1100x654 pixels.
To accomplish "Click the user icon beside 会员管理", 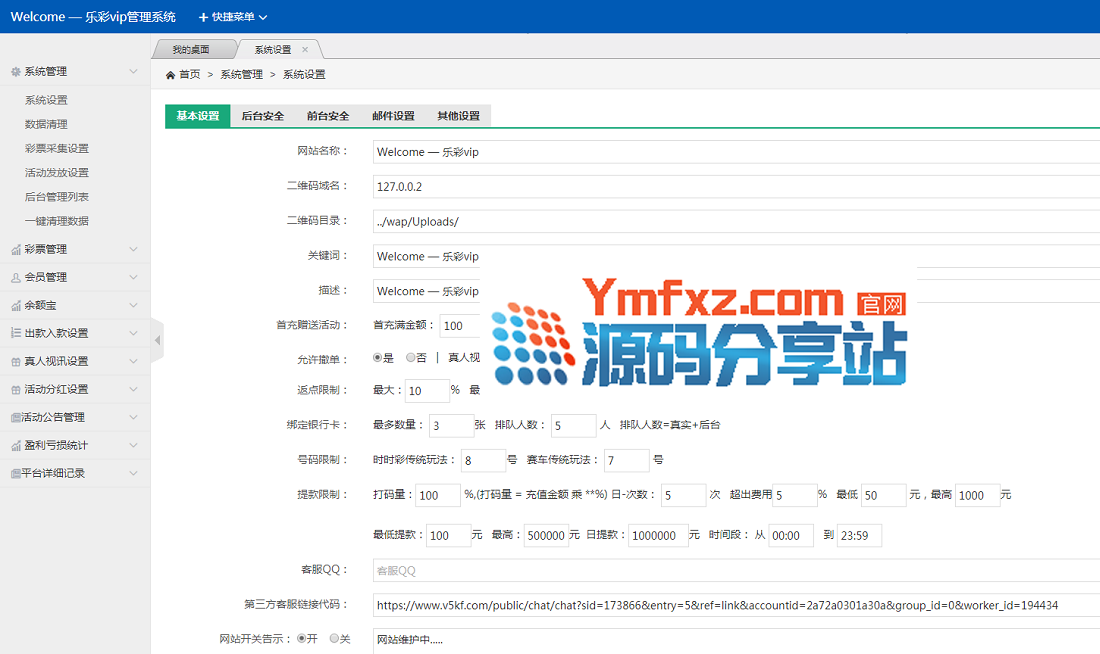I will (x=15, y=277).
